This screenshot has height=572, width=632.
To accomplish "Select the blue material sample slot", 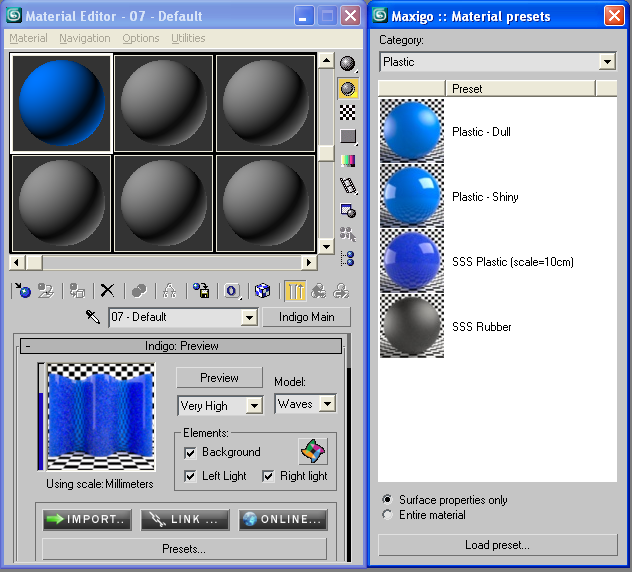I will (x=61, y=103).
